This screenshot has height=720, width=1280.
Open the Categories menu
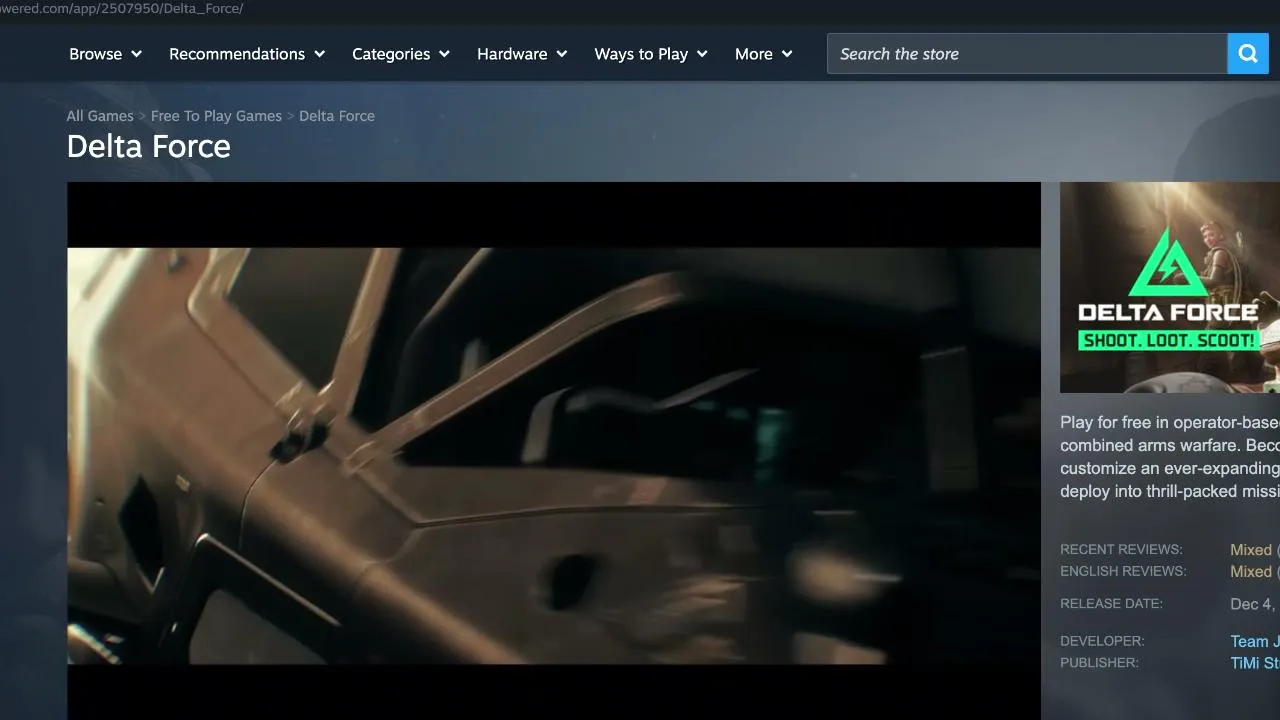tap(401, 54)
